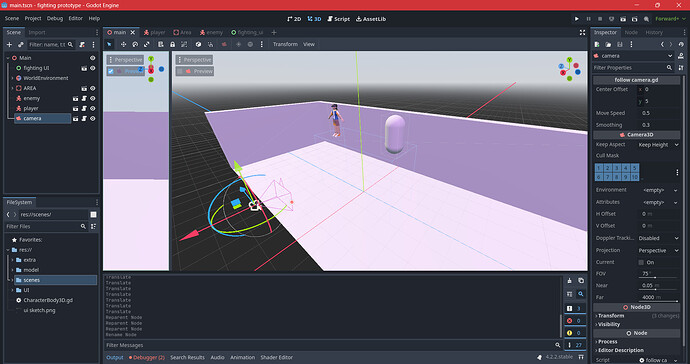
Task: Open Attributes resource dropdown
Action: 660,202
